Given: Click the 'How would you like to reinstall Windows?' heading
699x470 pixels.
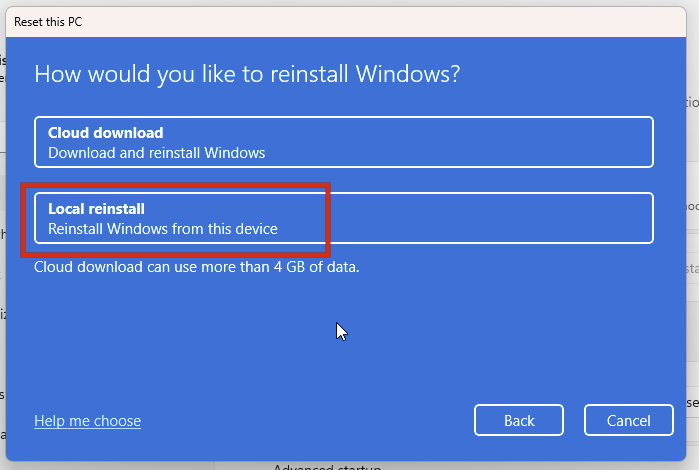Looking at the screenshot, I should (x=247, y=74).
